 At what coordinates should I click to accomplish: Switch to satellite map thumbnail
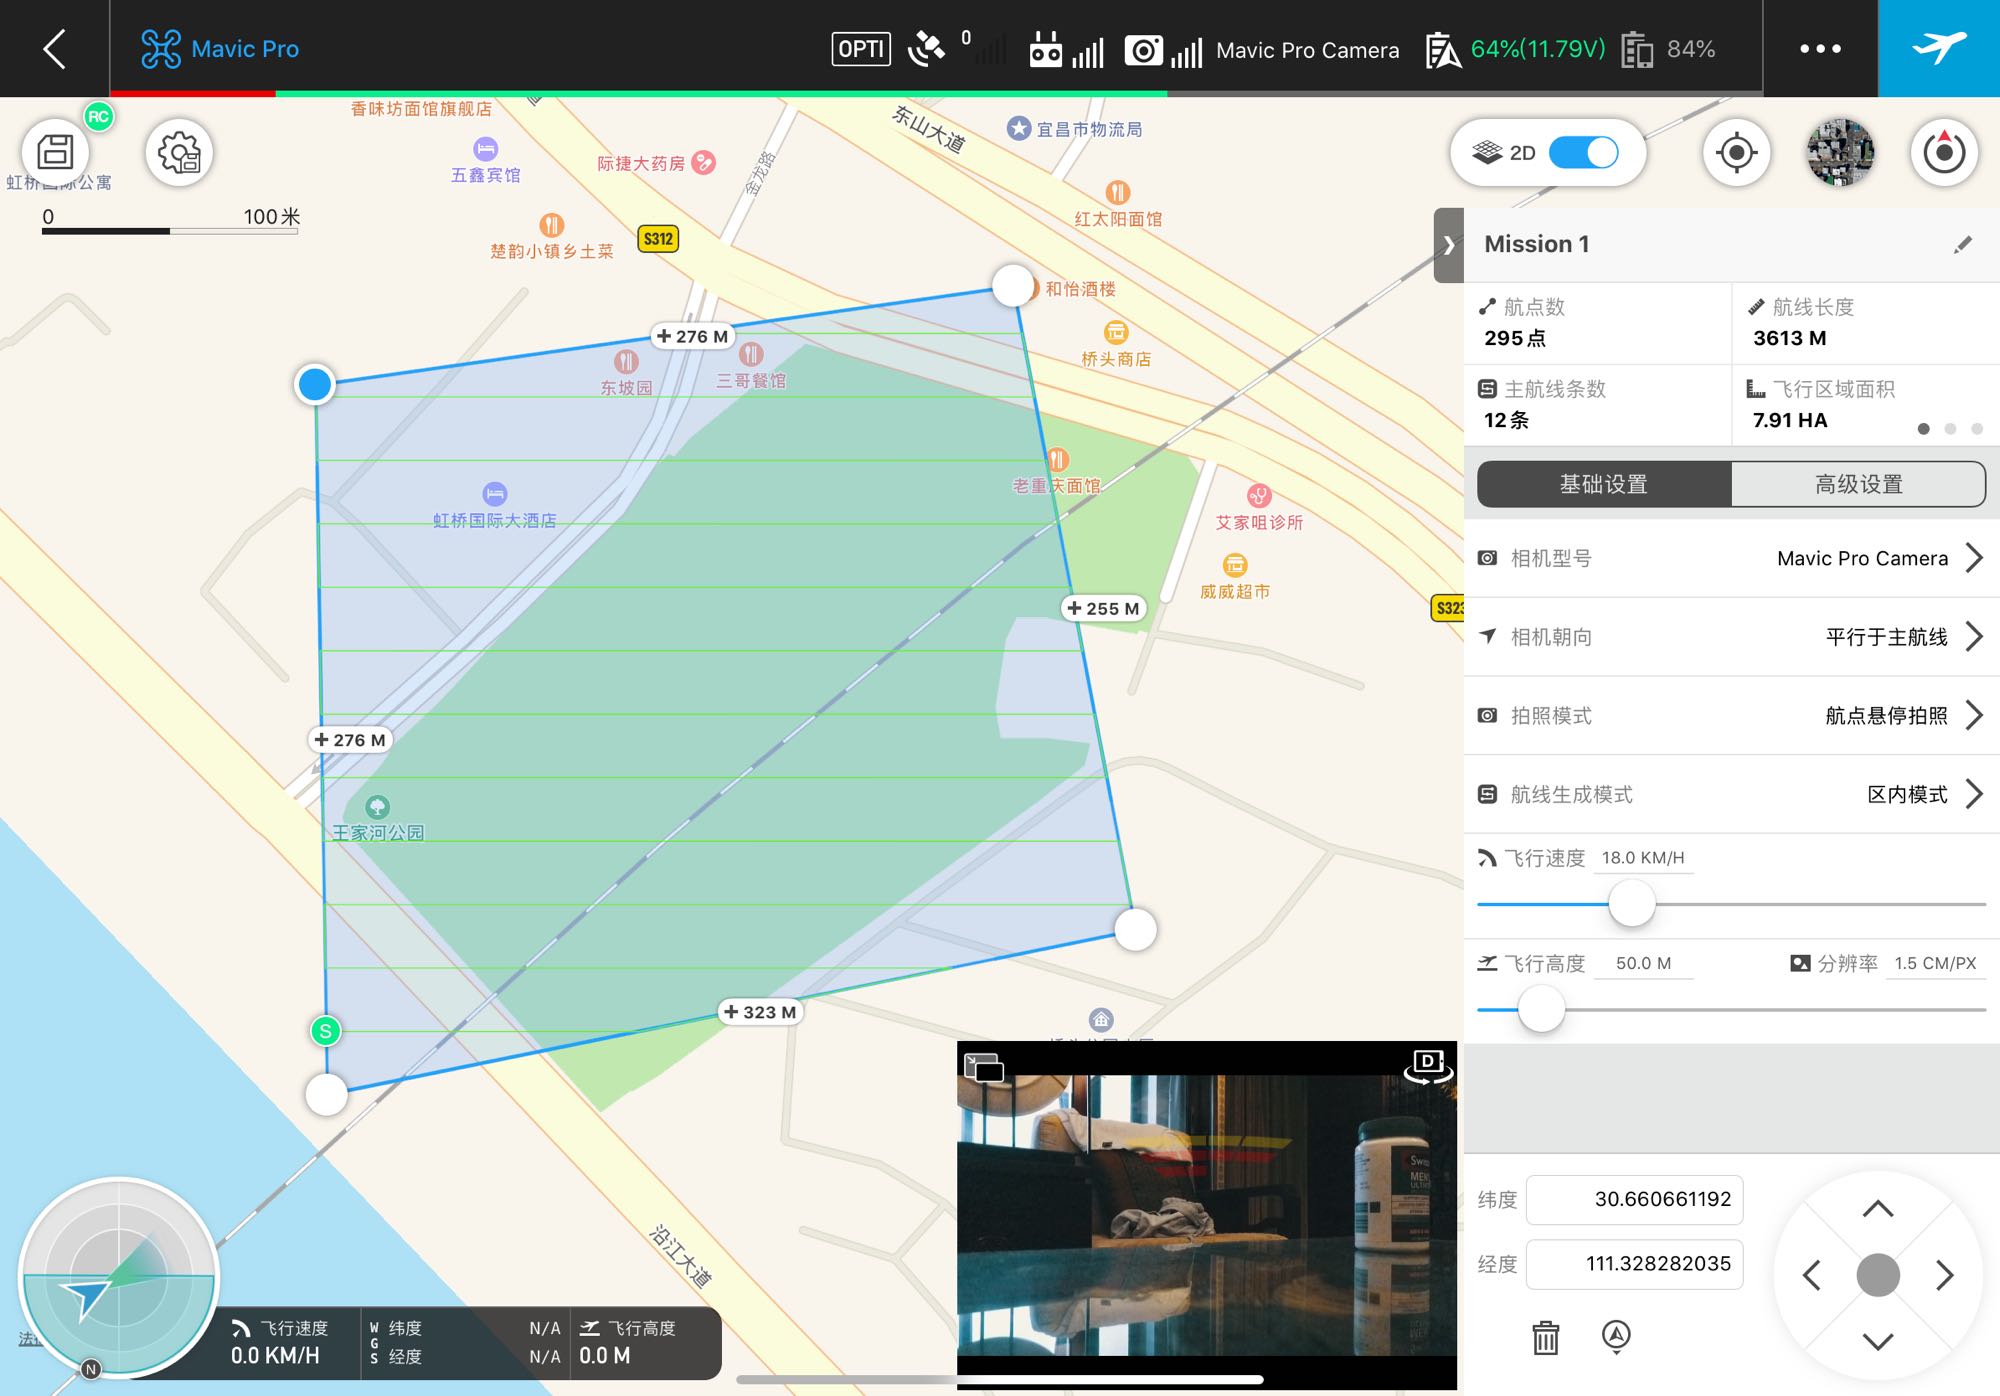pos(1840,153)
